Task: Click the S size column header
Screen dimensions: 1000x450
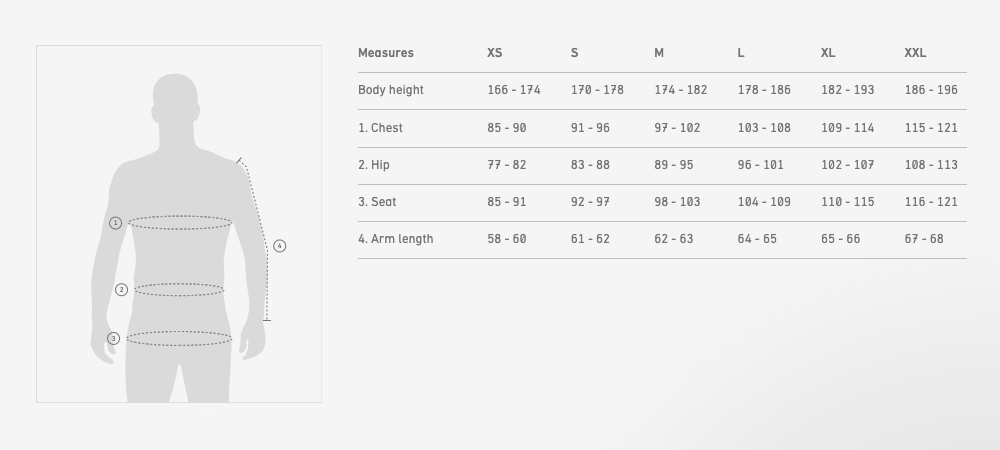Action: pos(575,53)
